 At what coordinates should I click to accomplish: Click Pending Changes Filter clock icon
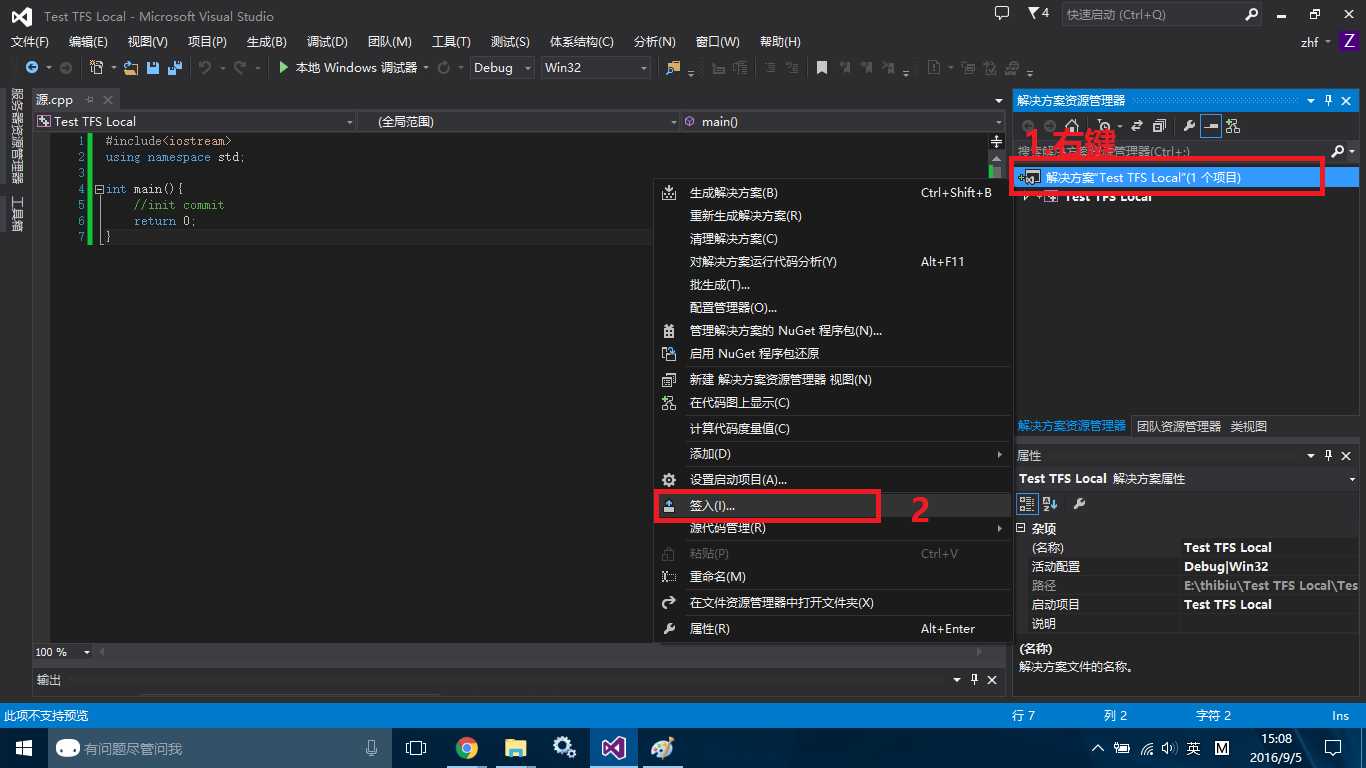[1104, 126]
